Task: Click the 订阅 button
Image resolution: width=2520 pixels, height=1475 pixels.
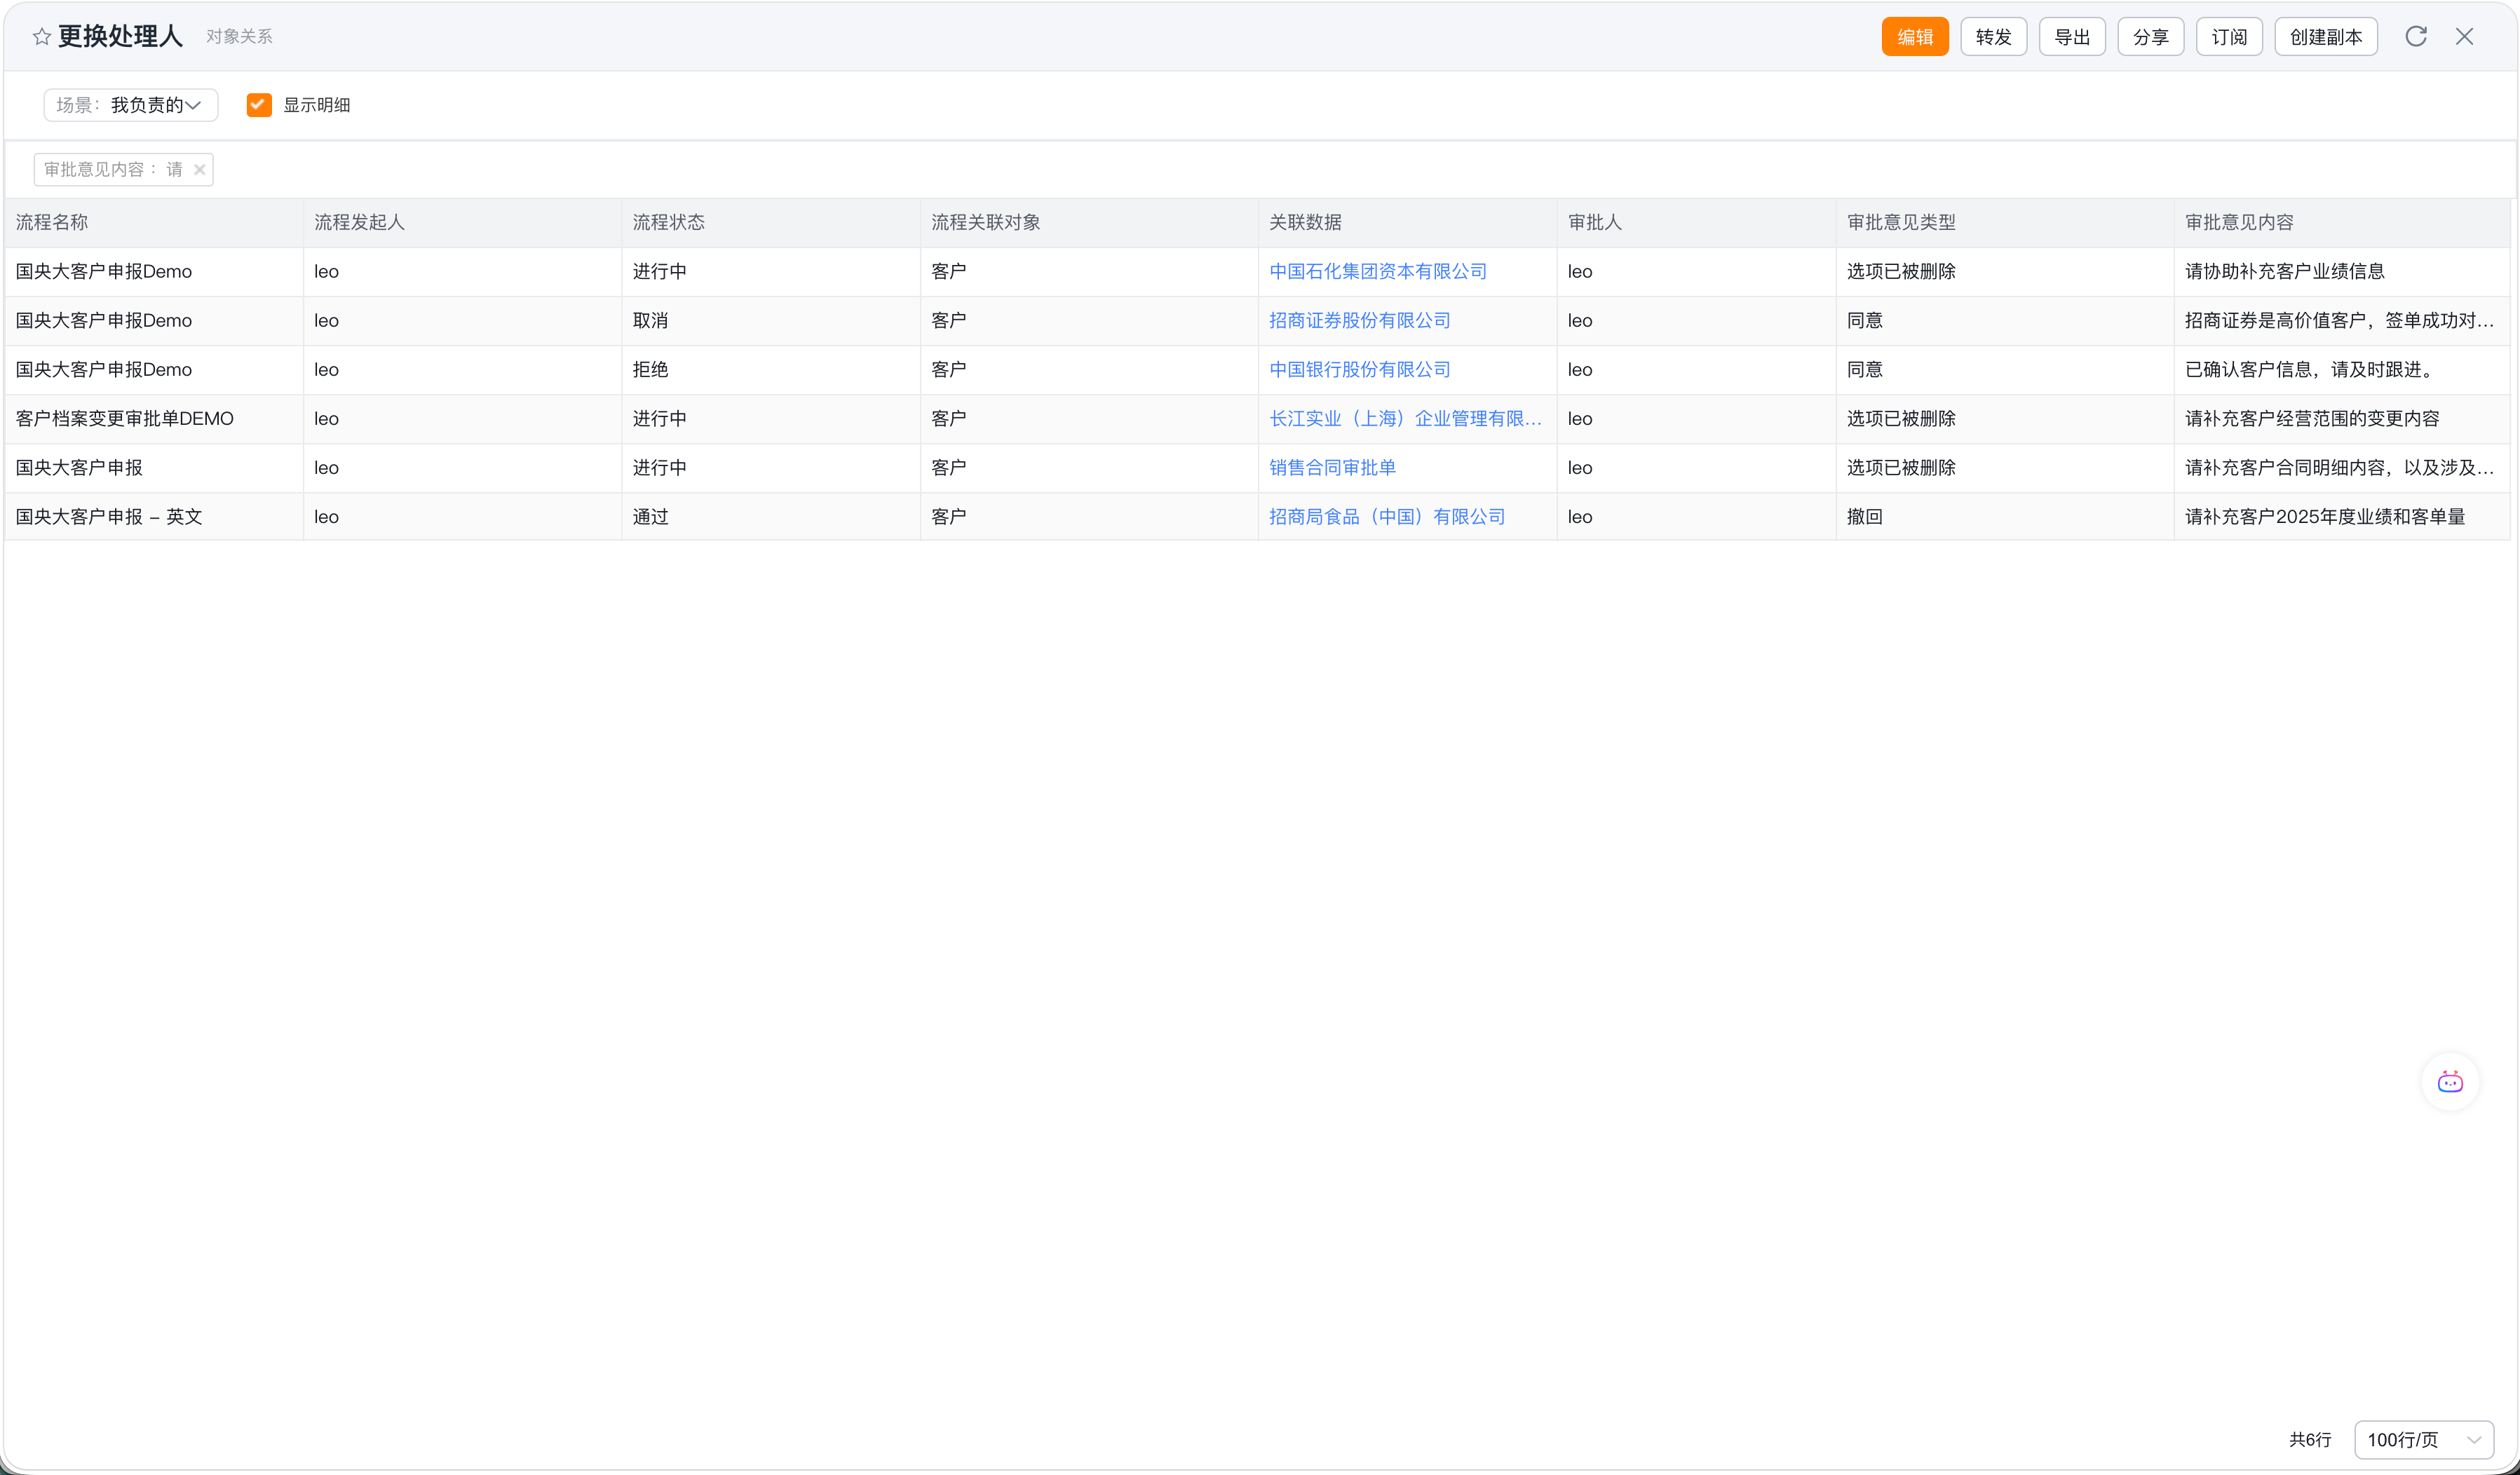Action: (2229, 37)
